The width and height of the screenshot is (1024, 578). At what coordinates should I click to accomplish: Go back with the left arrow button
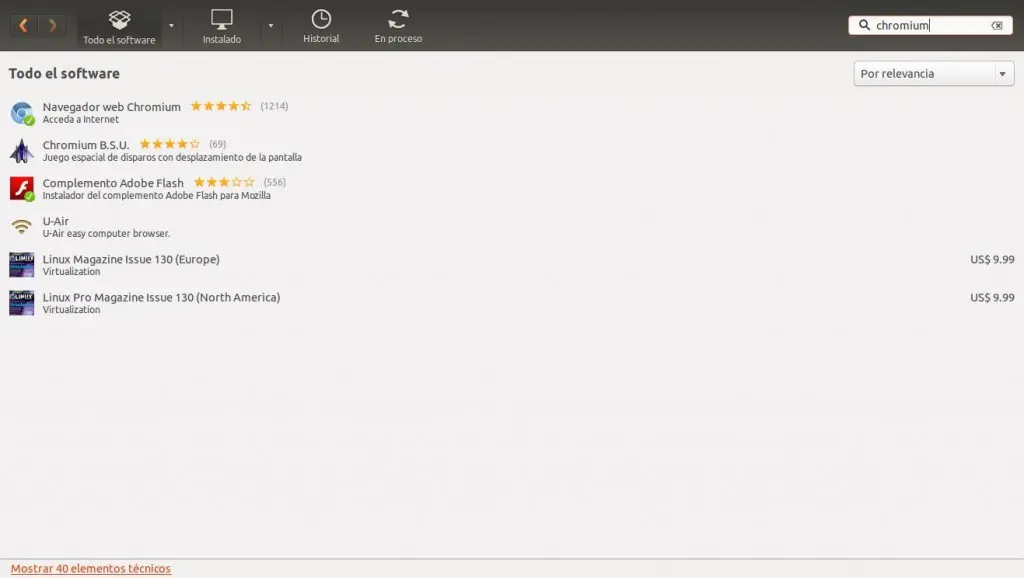[24, 25]
